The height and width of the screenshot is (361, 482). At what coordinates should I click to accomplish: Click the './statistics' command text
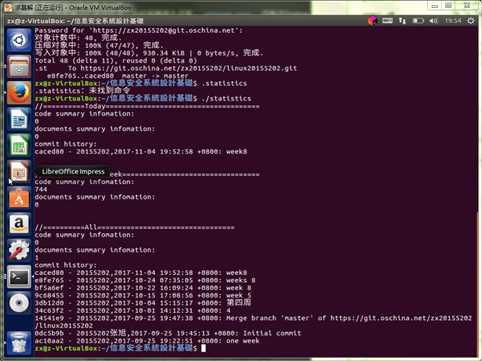226,99
